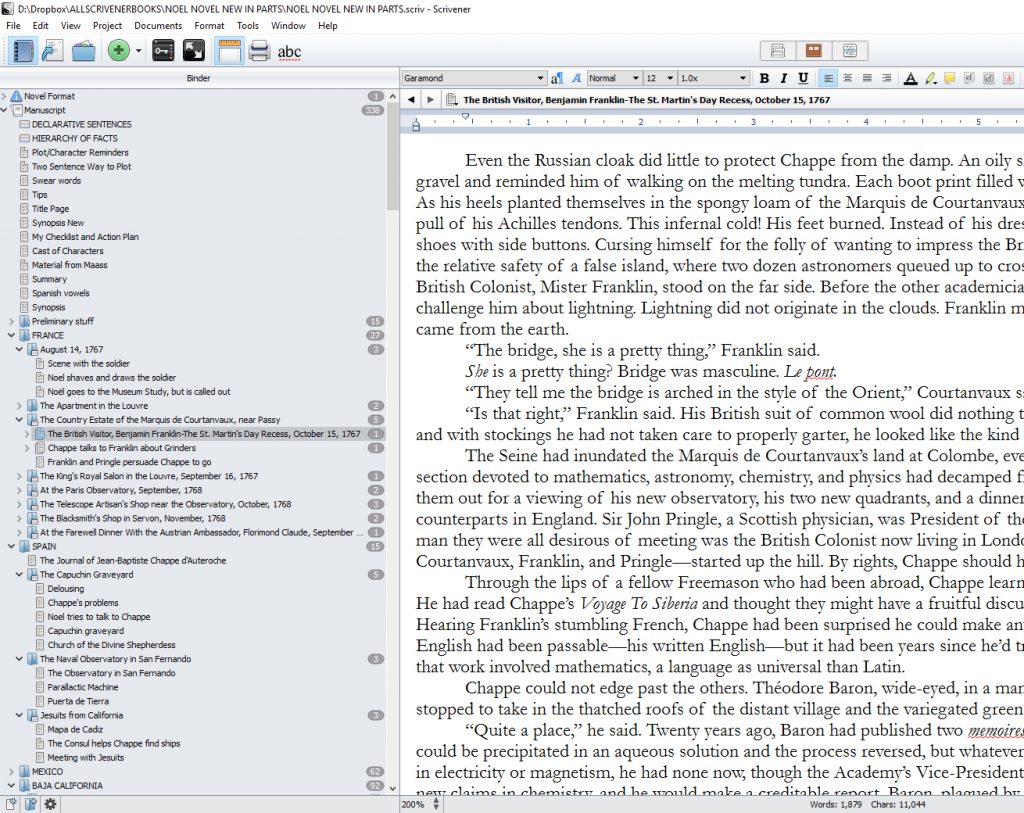Viewport: 1024px width, 813px height.
Task: Switch to Corkboard view mode
Action: (x=814, y=51)
